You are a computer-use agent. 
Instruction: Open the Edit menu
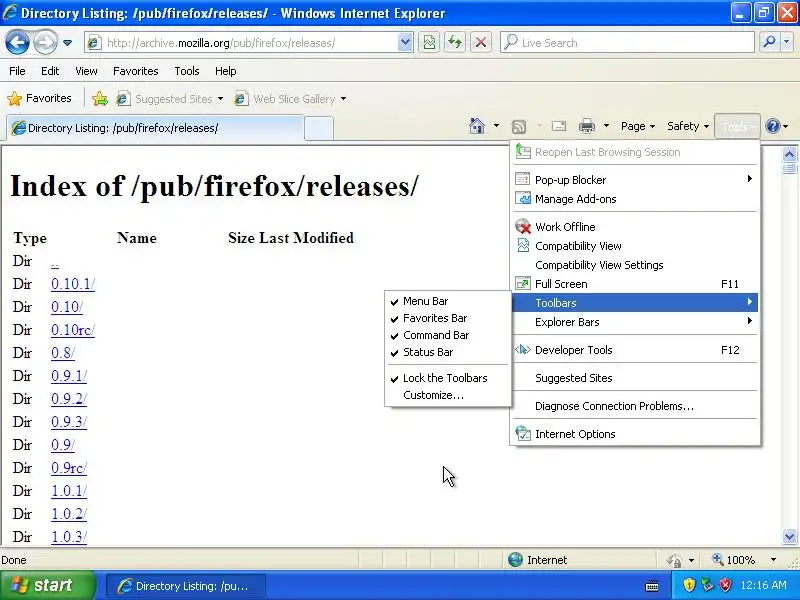point(50,71)
